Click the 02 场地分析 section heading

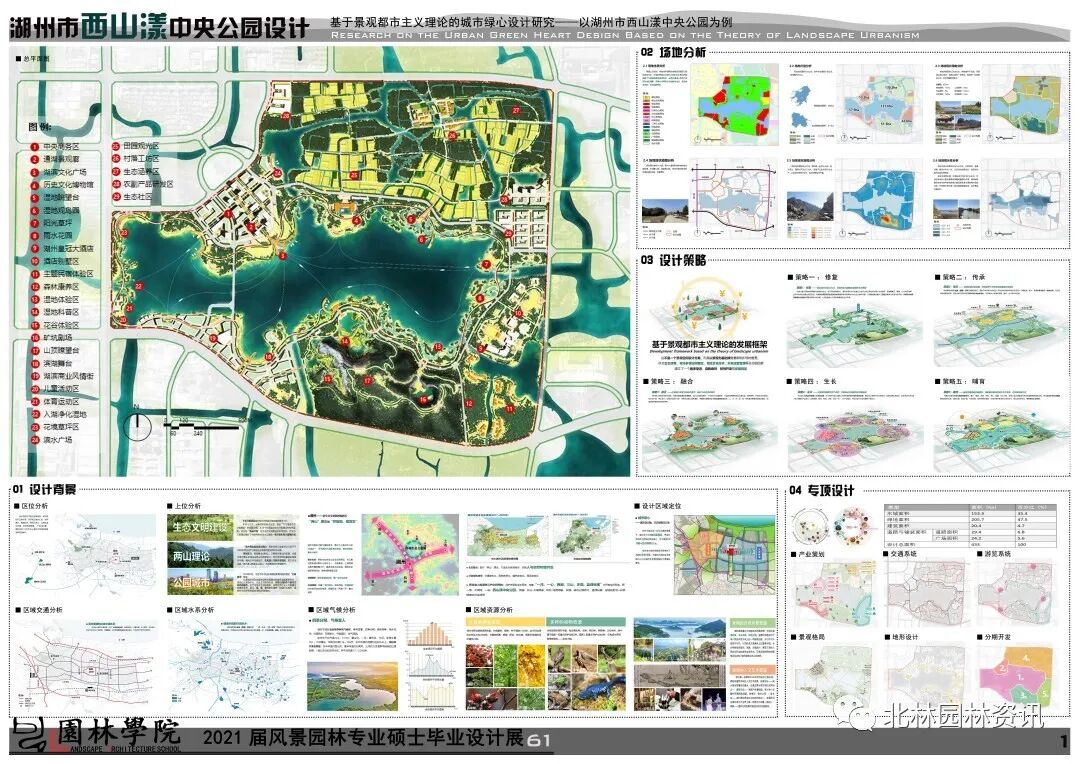pyautogui.click(x=673, y=52)
